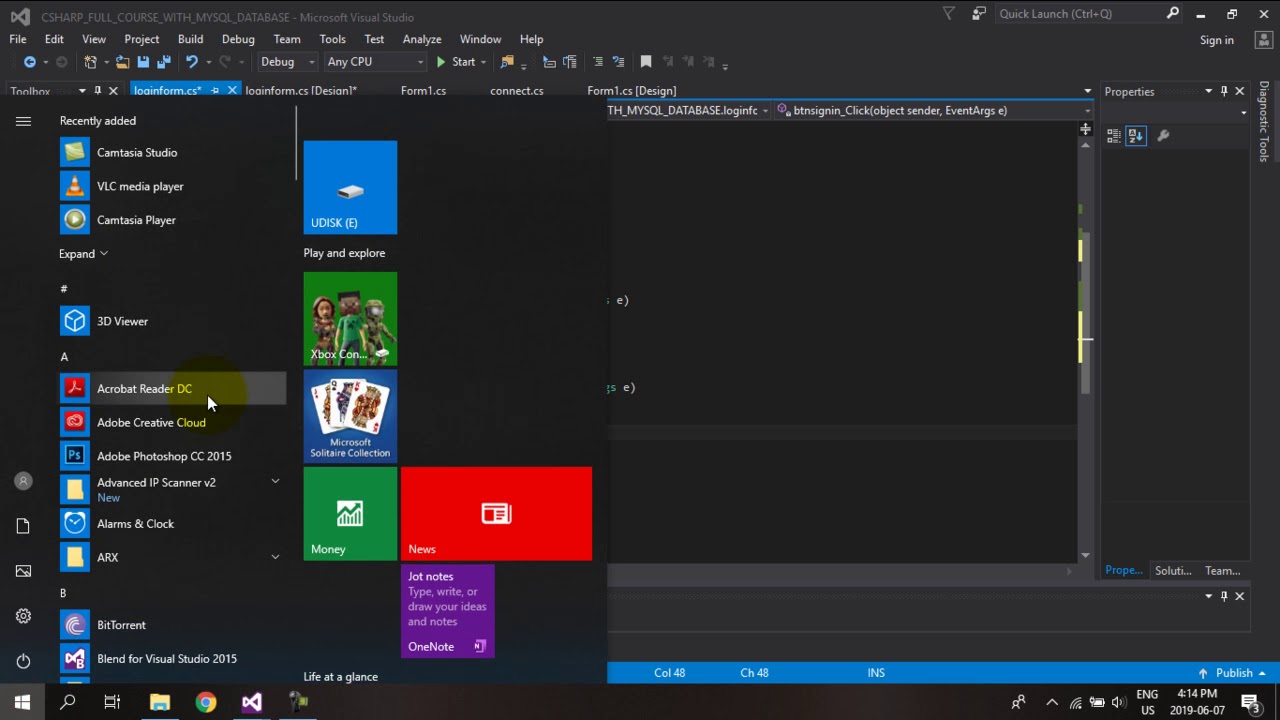
Task: Open Blend for Visual Studio 2015
Action: (172, 659)
